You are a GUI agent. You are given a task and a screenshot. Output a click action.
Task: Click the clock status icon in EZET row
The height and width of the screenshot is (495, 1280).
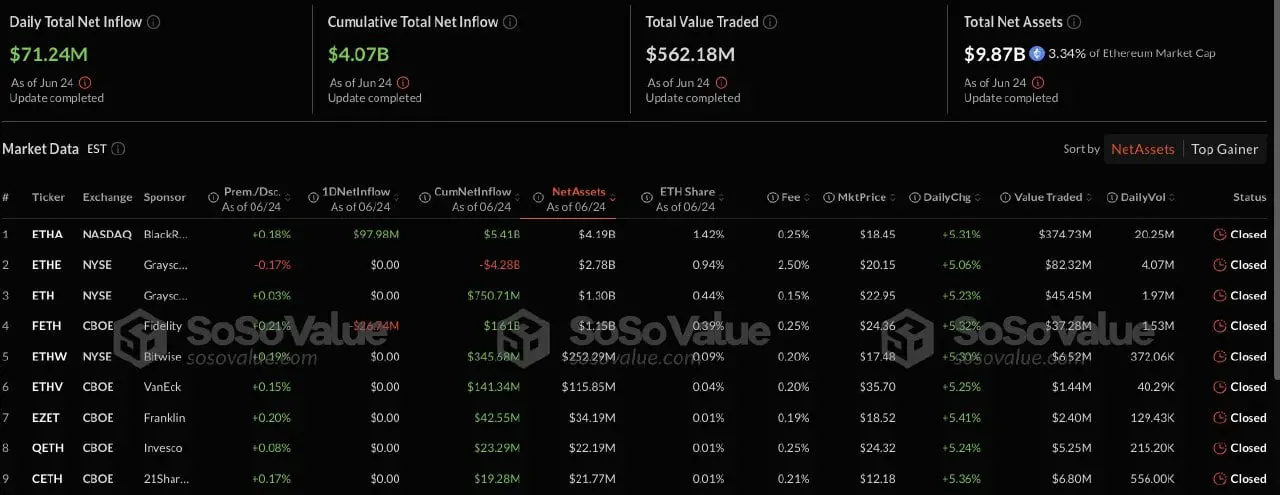(x=1219, y=418)
